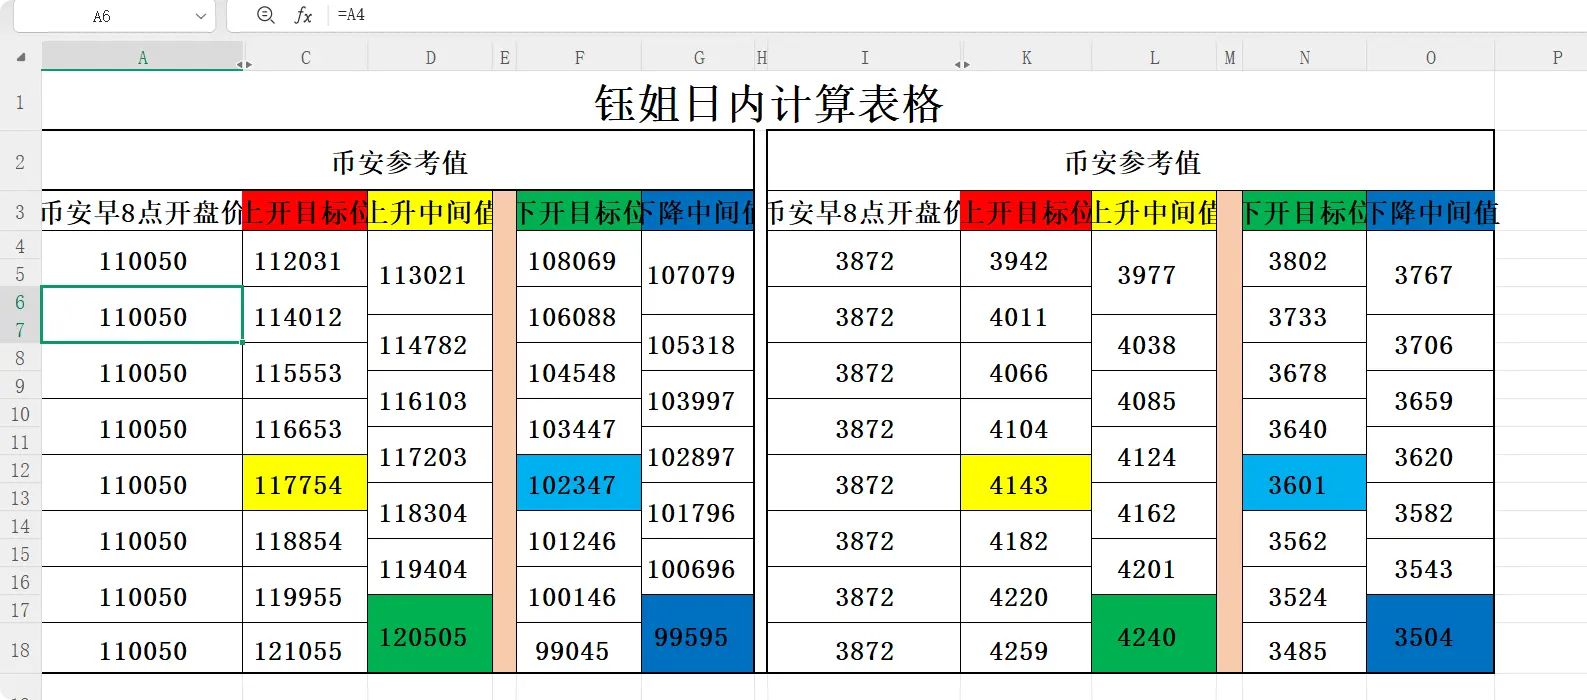
Task: Click the zoom magnifier icon beside fx
Action: click(x=265, y=15)
